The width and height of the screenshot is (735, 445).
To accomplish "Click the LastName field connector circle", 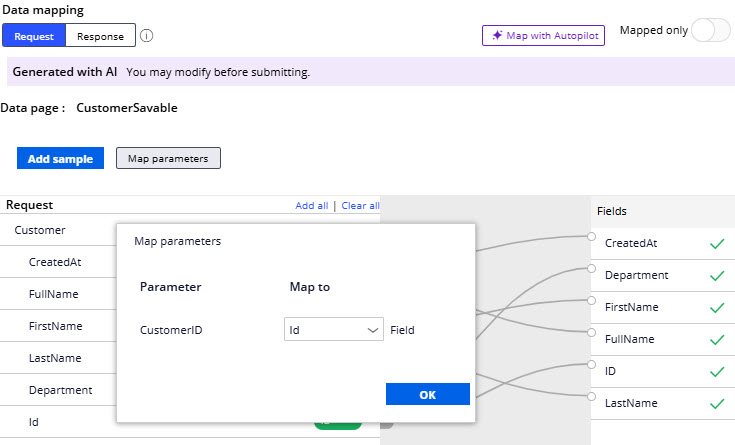I will click(x=592, y=396).
